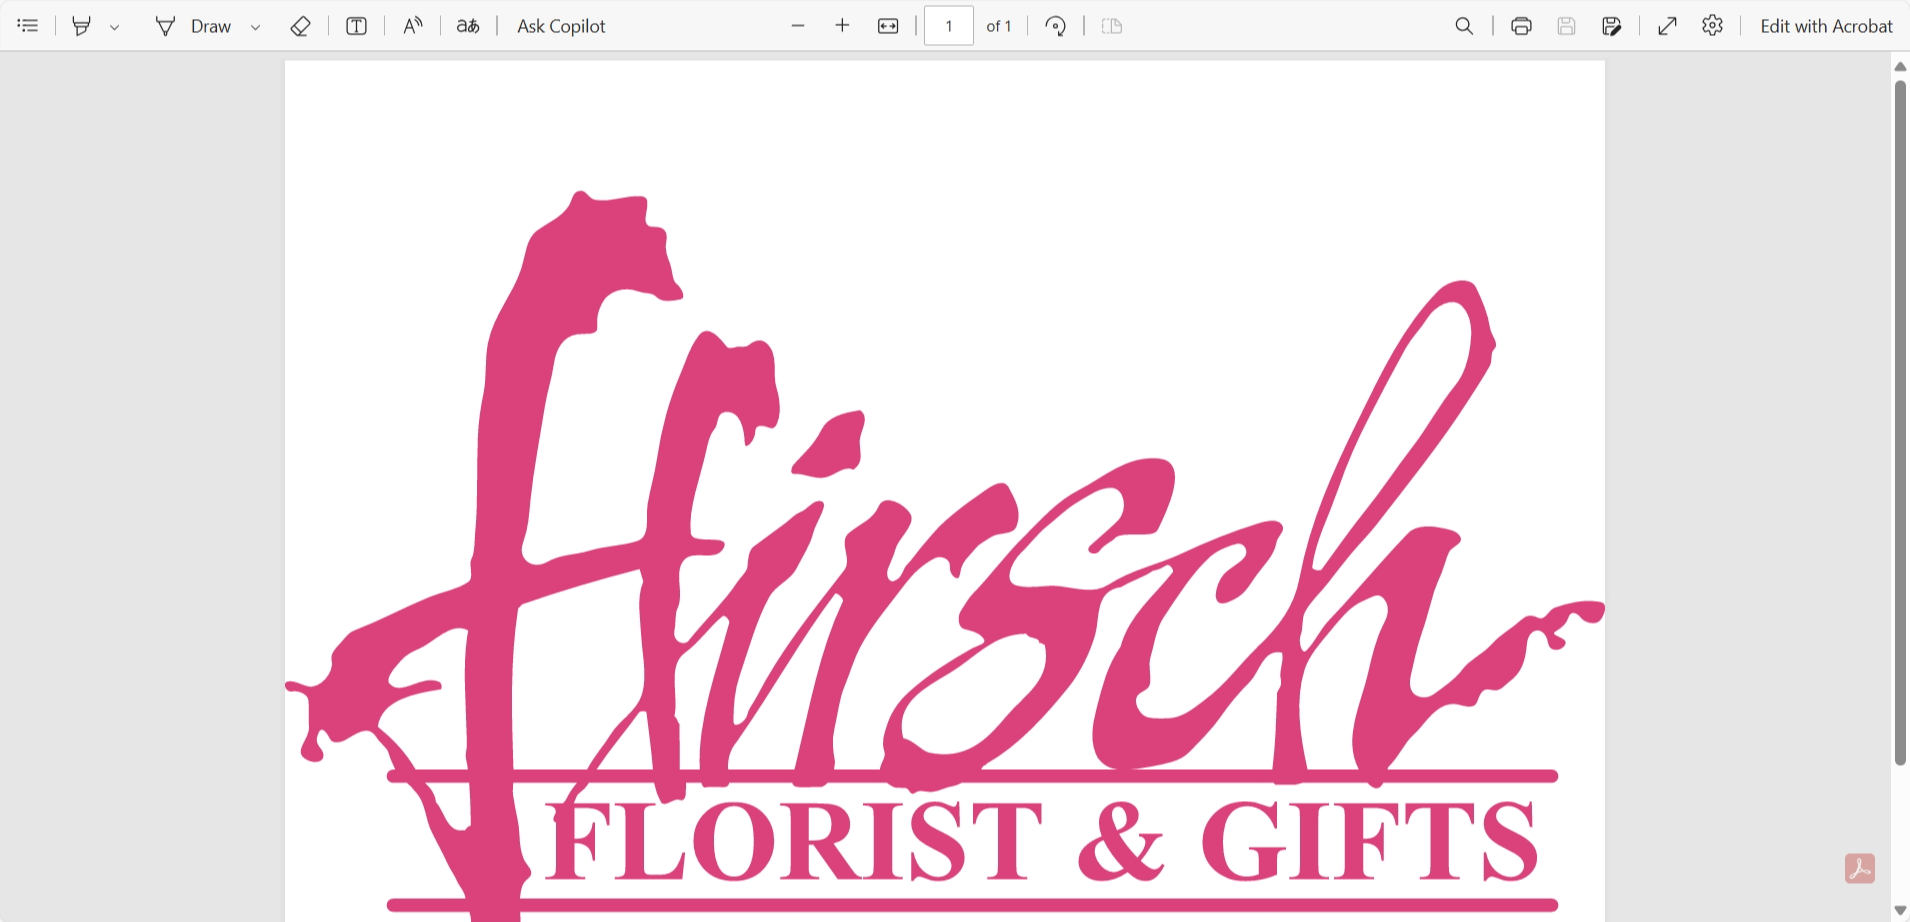Add a text box annotation

(x=357, y=26)
